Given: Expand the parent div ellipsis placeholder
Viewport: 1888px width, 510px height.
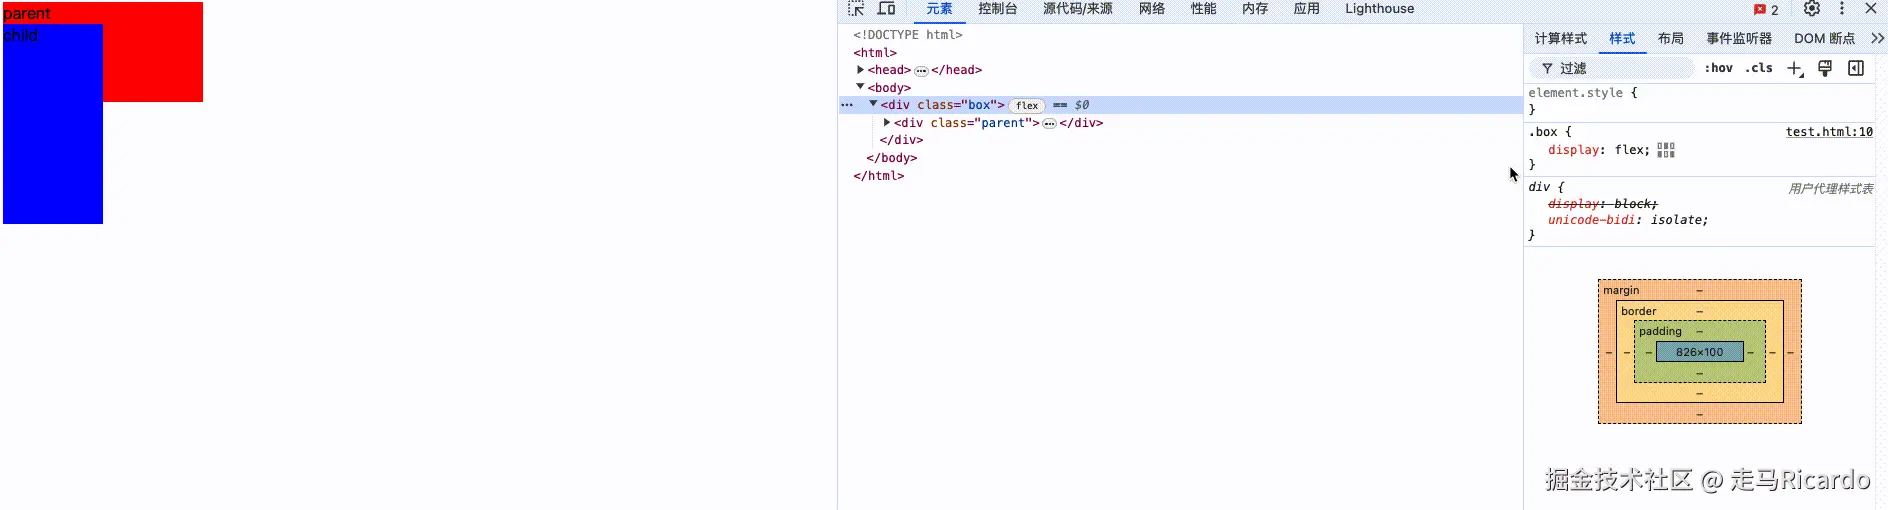Looking at the screenshot, I should [1049, 124].
